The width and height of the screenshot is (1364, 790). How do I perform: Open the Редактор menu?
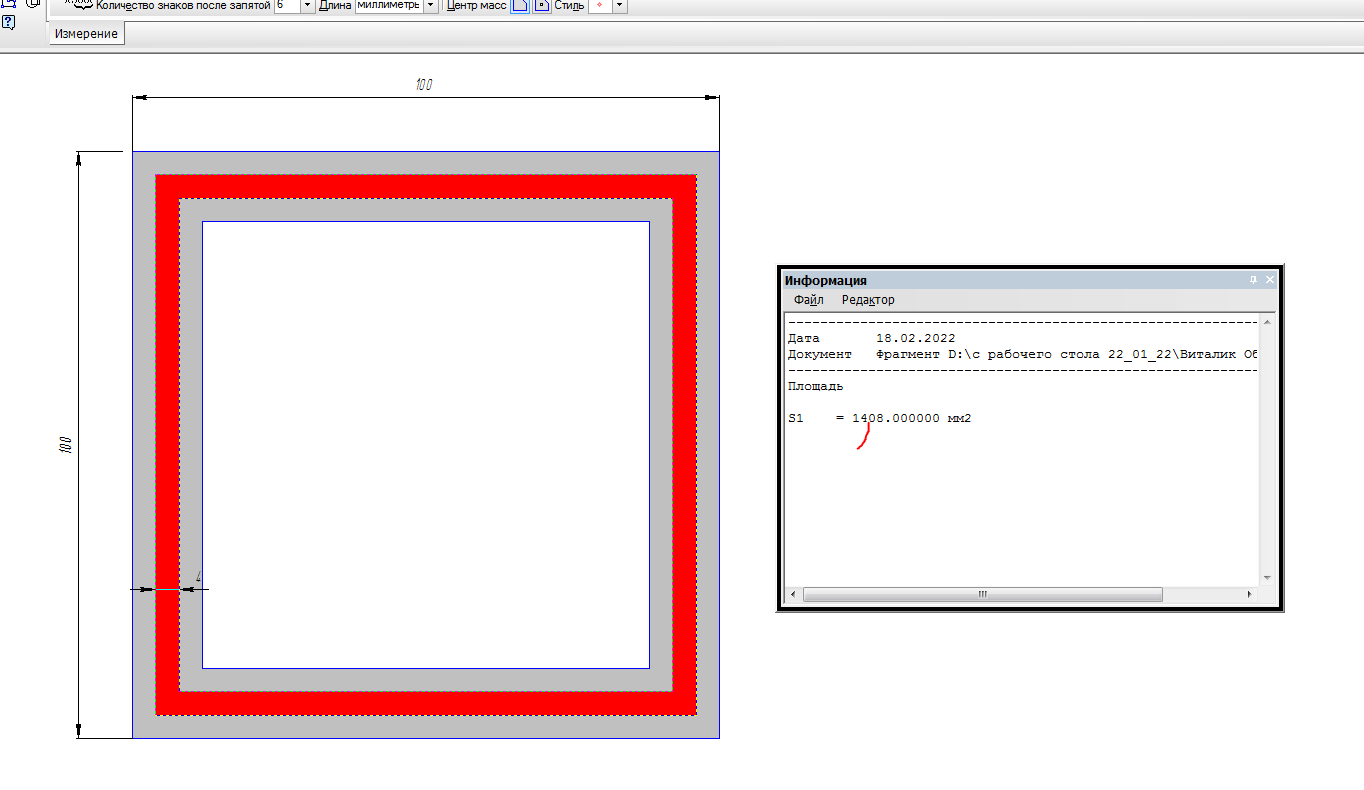click(868, 300)
